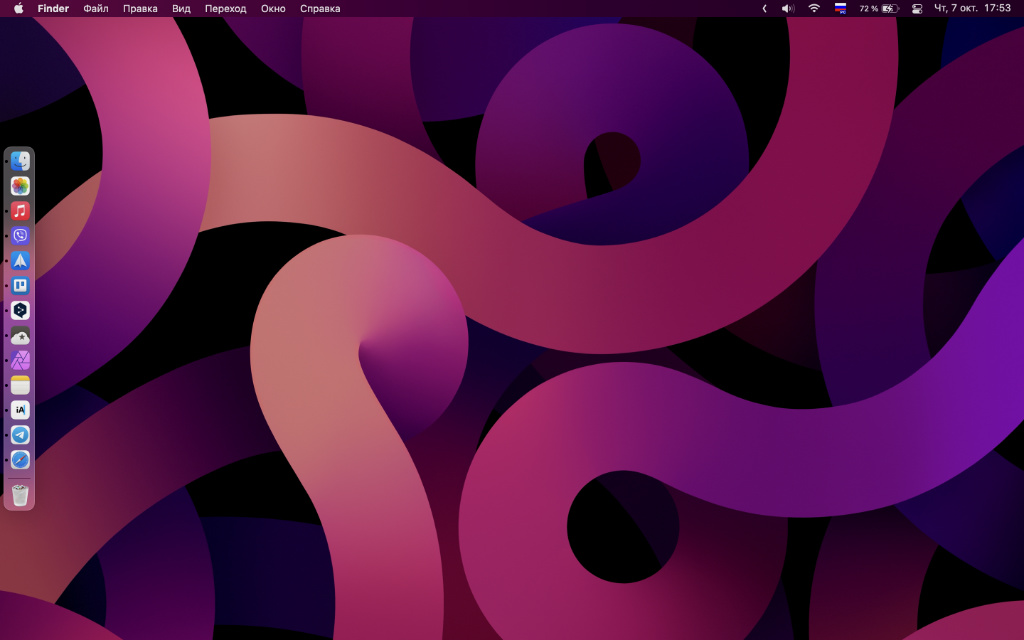Launch Spark mail app in Dock
1024x640 pixels.
[x=20, y=260]
